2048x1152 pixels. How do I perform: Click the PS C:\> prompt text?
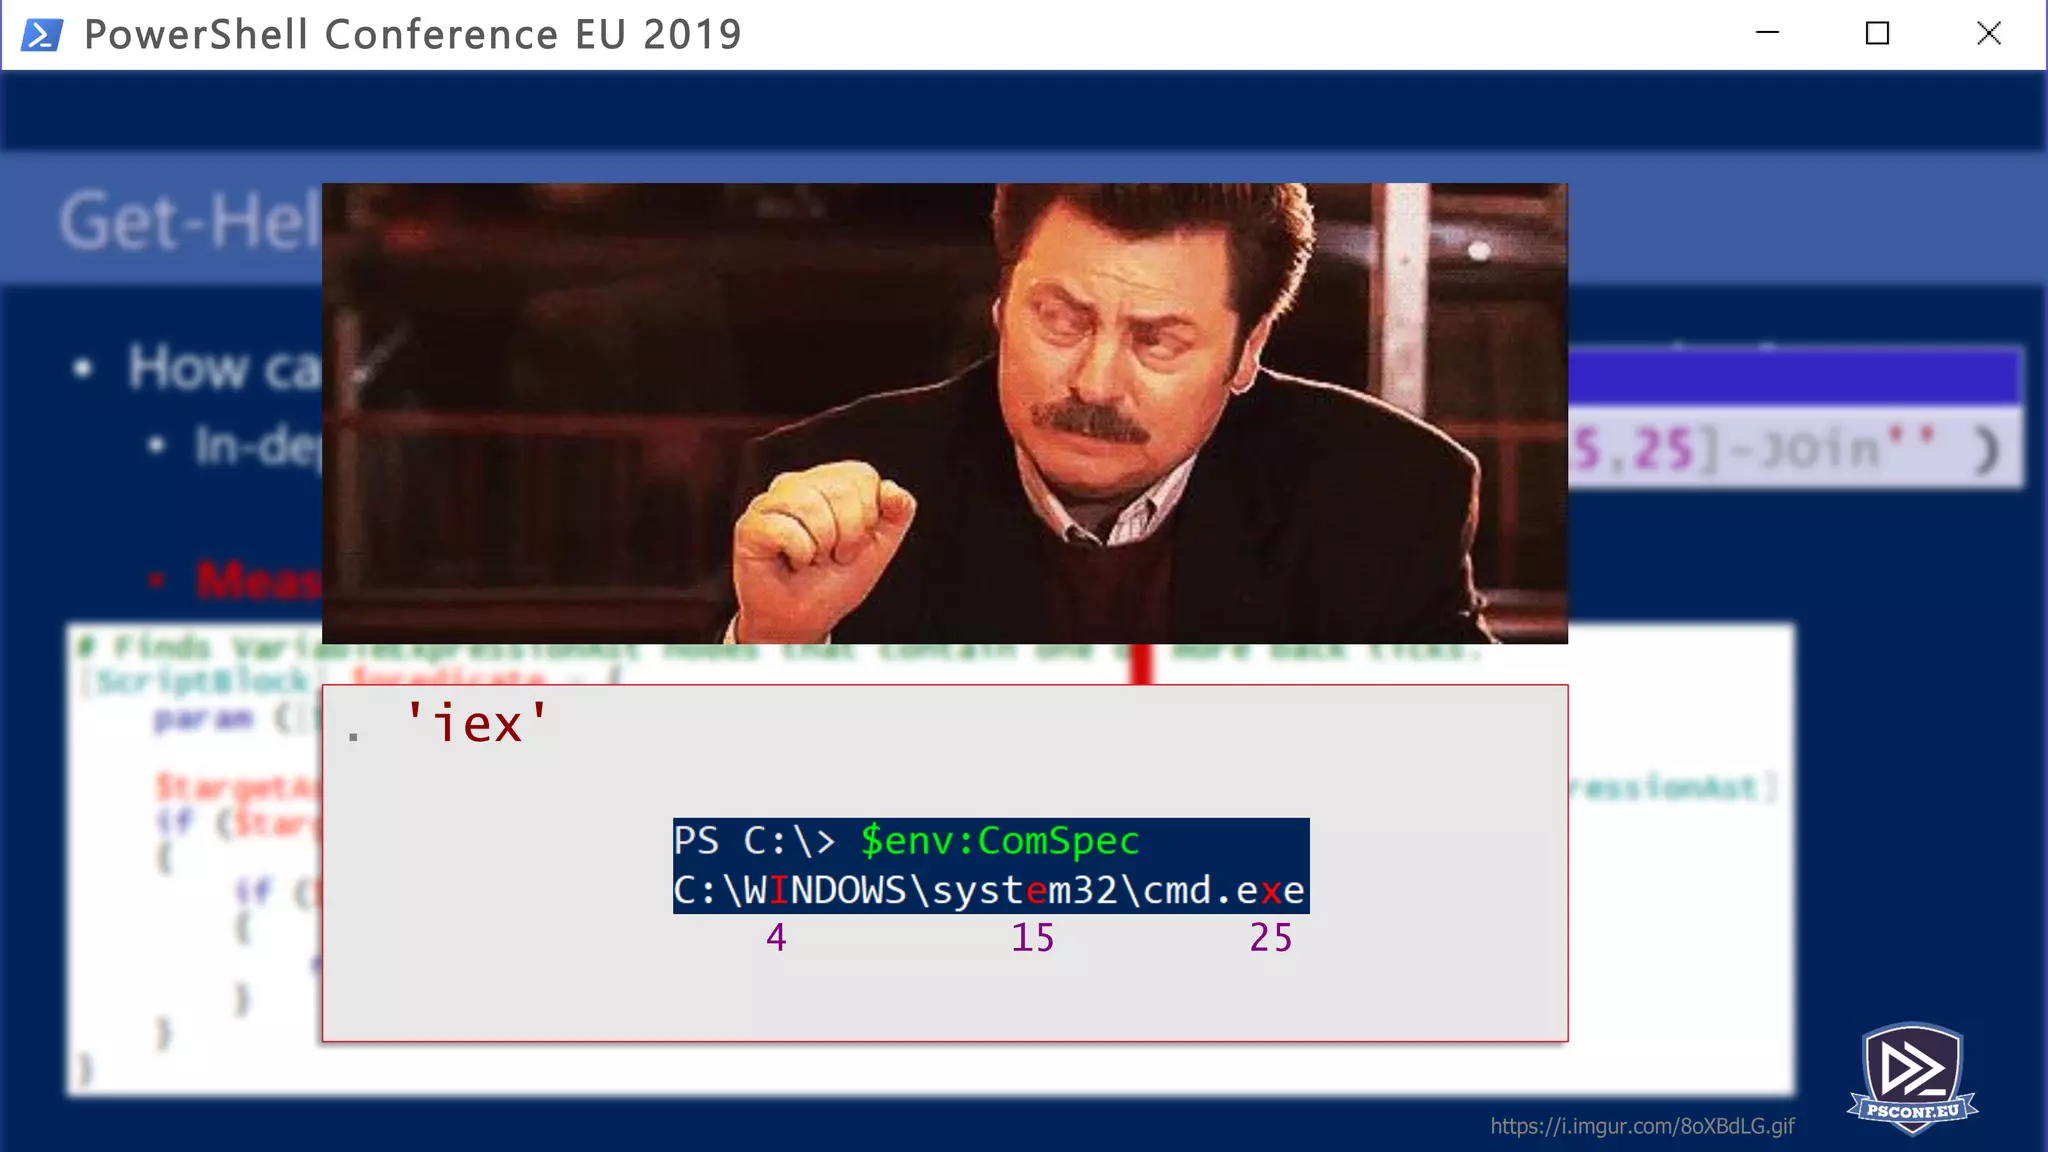tap(754, 841)
